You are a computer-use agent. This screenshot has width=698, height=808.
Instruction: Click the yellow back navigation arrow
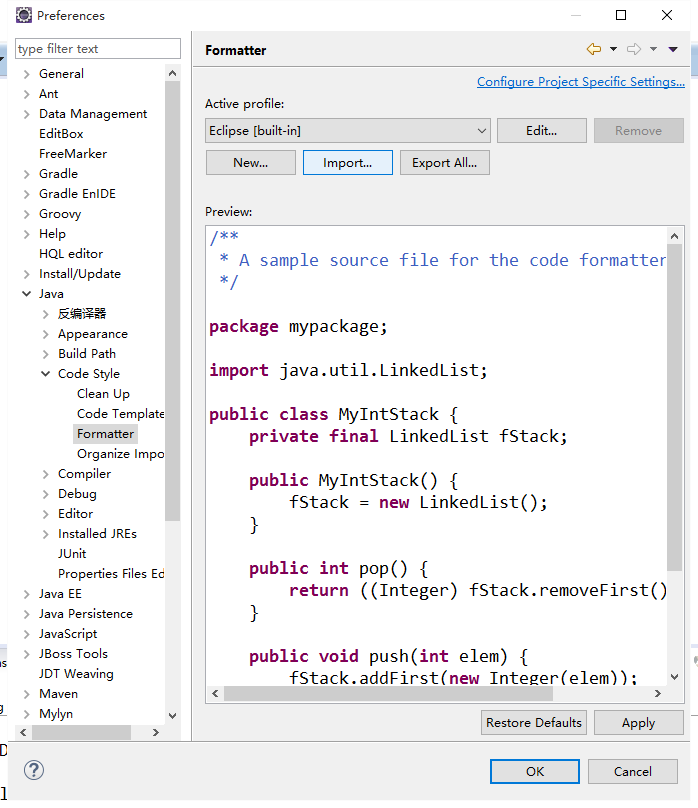pos(593,49)
